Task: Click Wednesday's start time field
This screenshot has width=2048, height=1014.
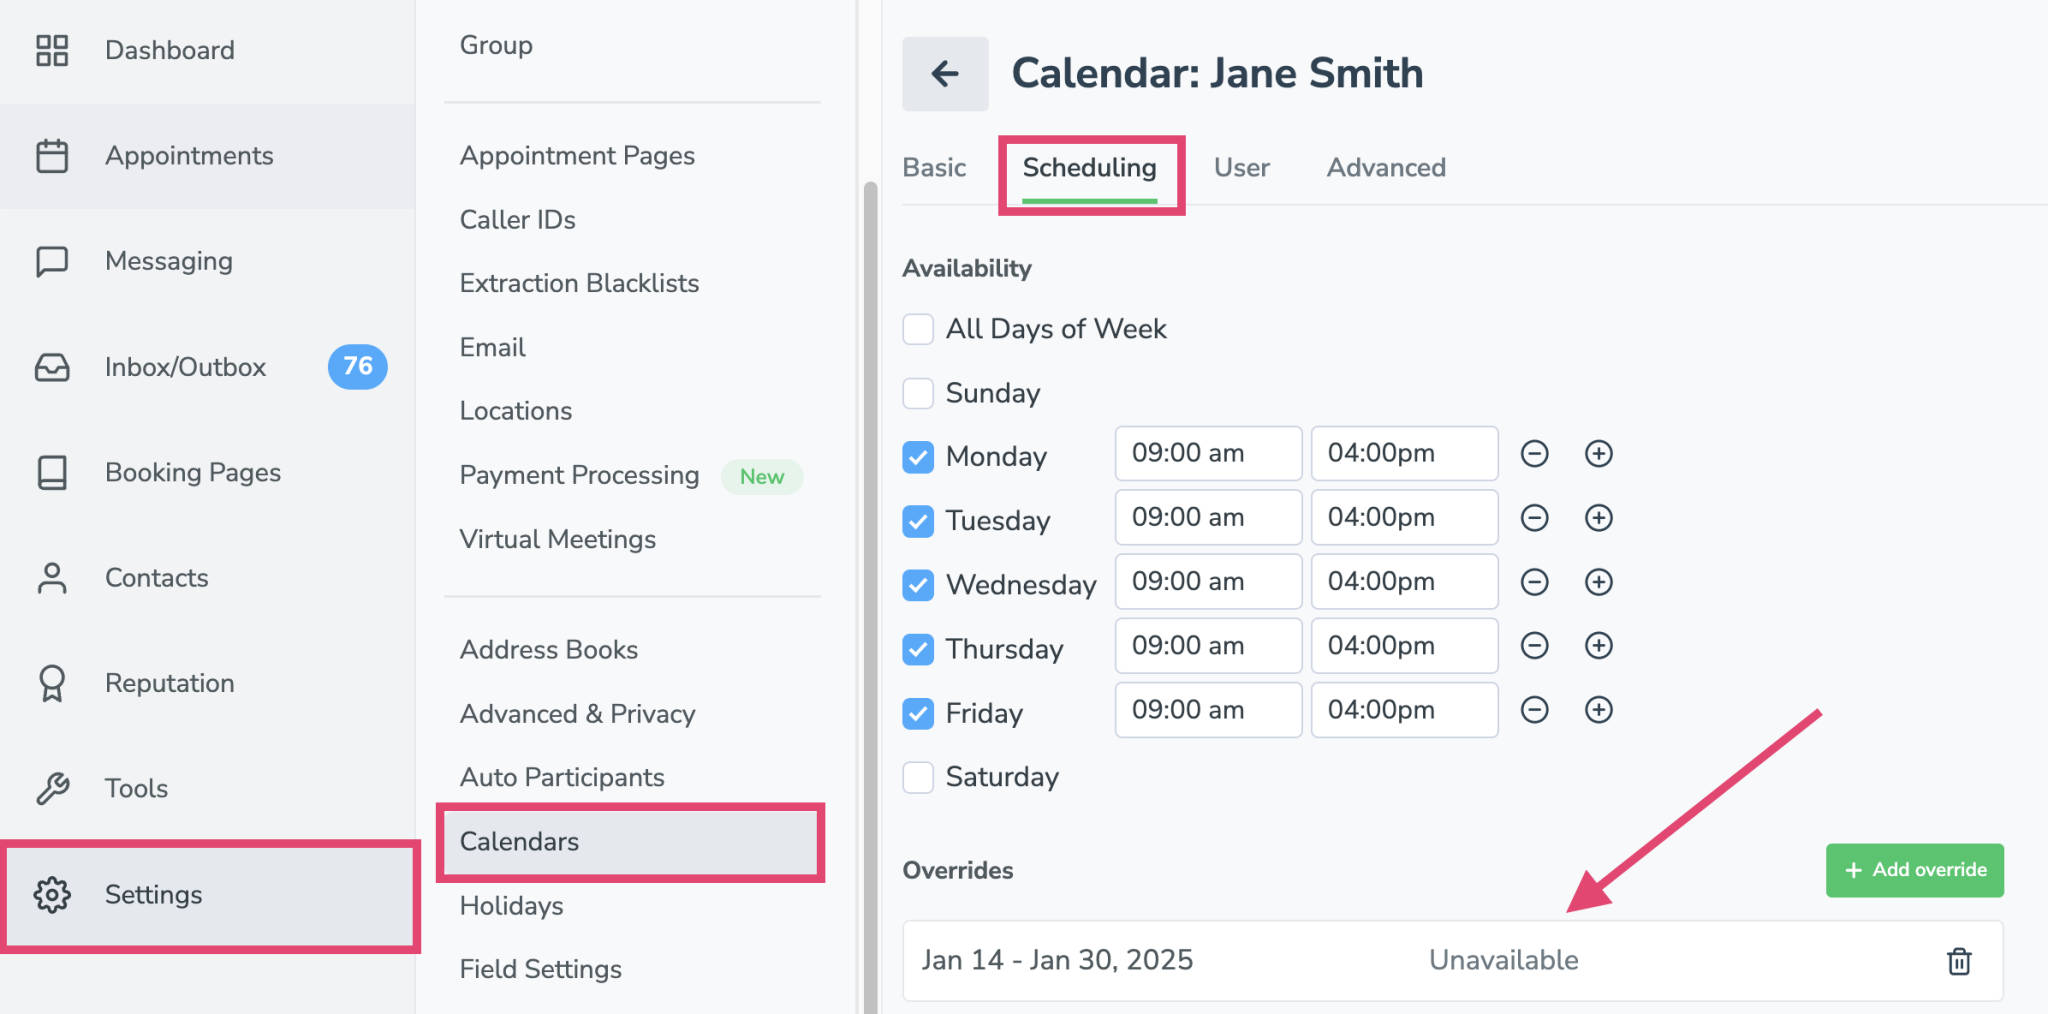Action: (1207, 581)
